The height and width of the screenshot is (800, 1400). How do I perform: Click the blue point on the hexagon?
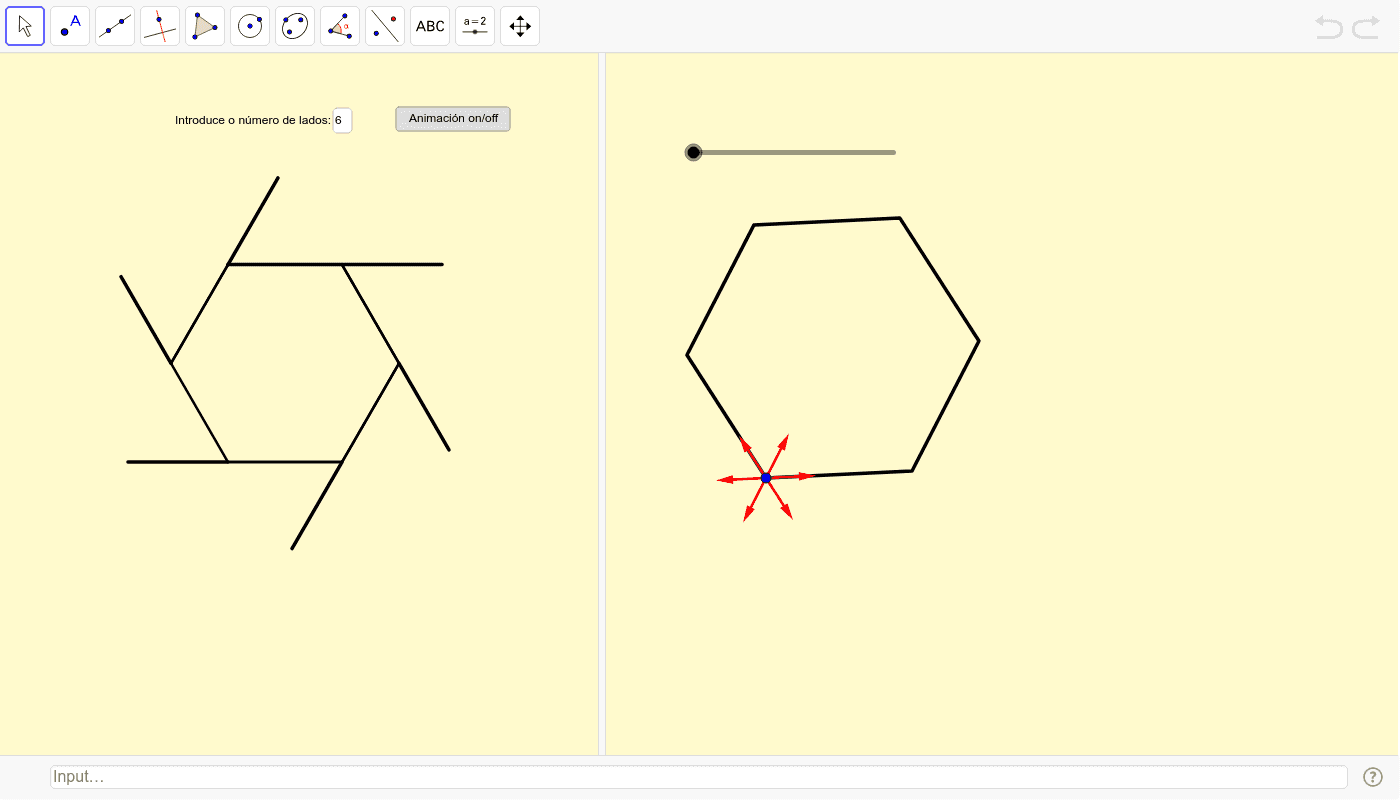pyautogui.click(x=766, y=478)
